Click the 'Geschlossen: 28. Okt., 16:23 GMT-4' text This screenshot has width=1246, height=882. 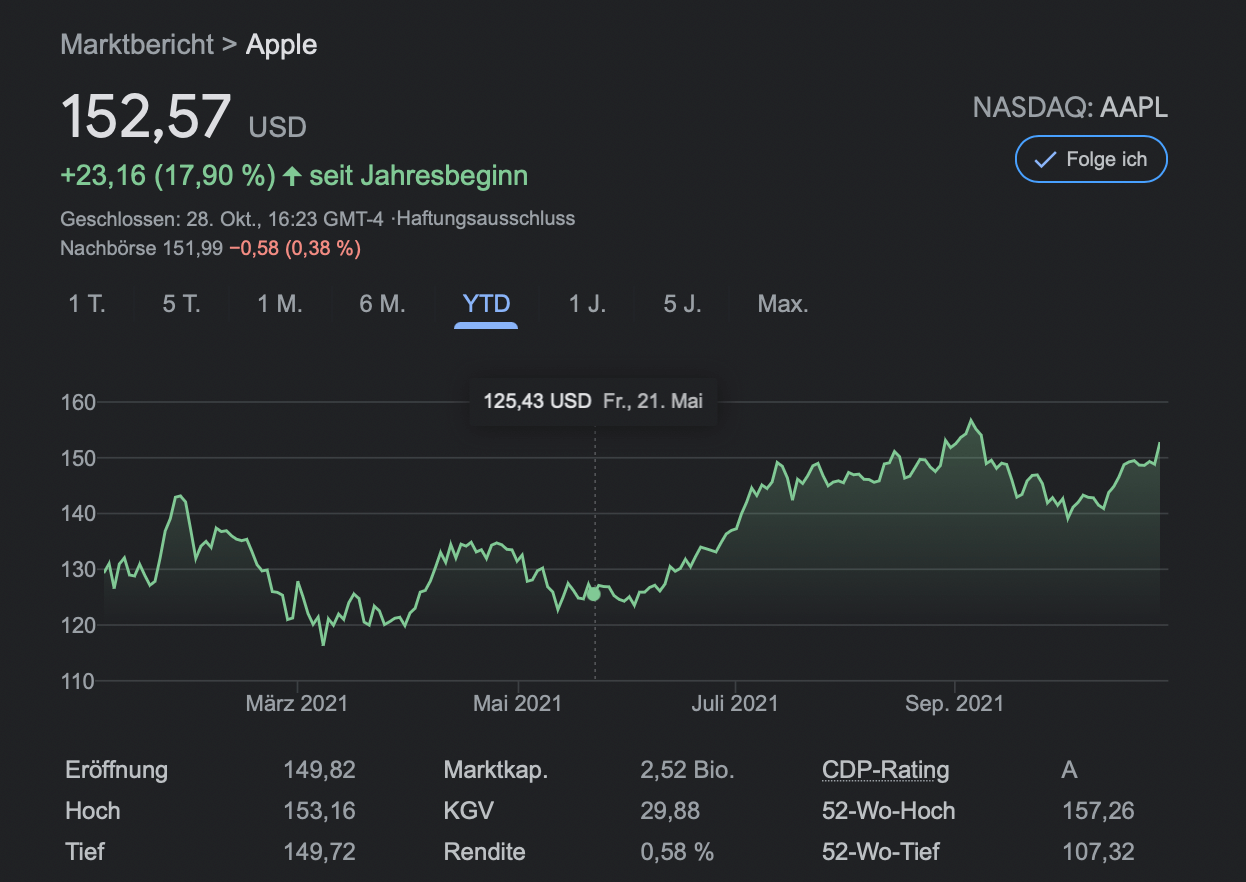coord(222,218)
